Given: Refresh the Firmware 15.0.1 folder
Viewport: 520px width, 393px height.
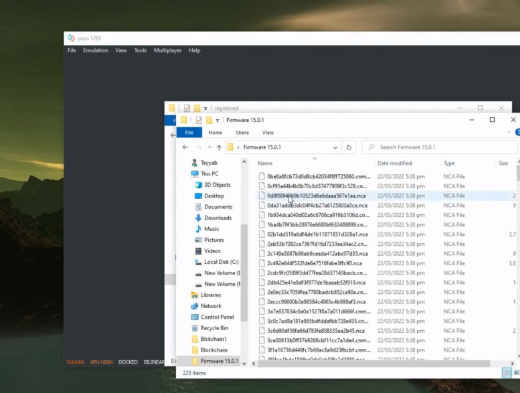Looking at the screenshot, I should click(349, 147).
